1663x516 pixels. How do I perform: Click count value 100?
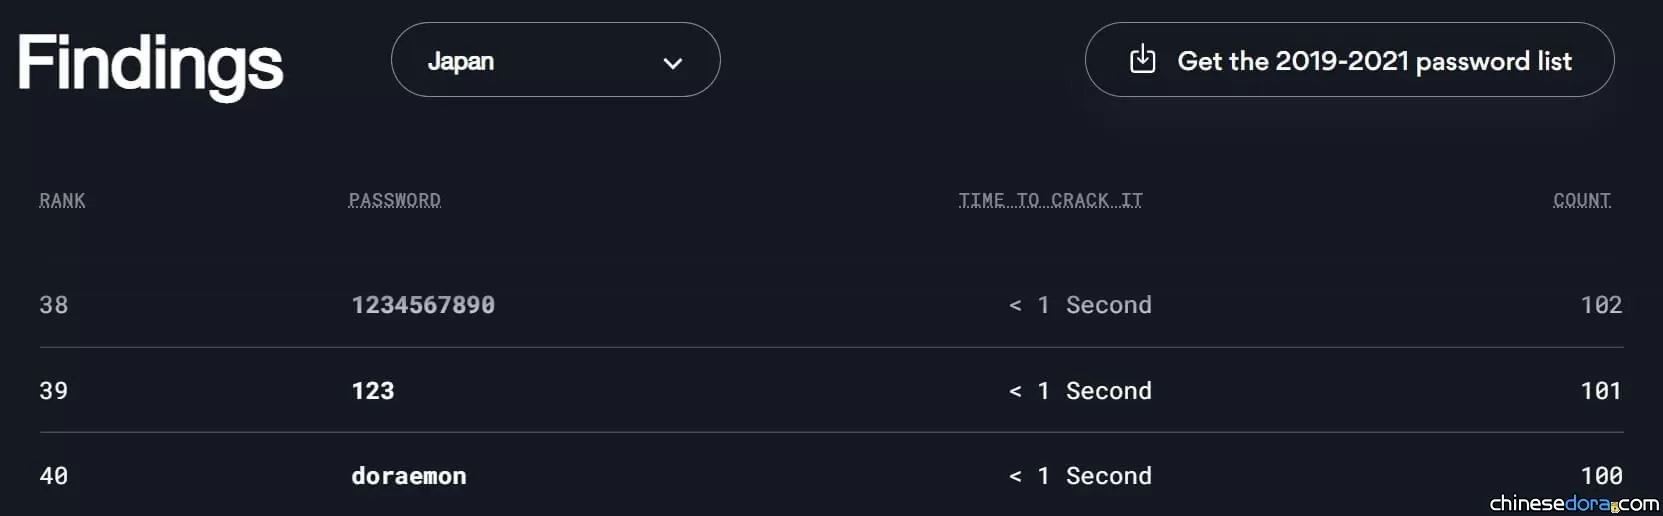pos(1601,476)
